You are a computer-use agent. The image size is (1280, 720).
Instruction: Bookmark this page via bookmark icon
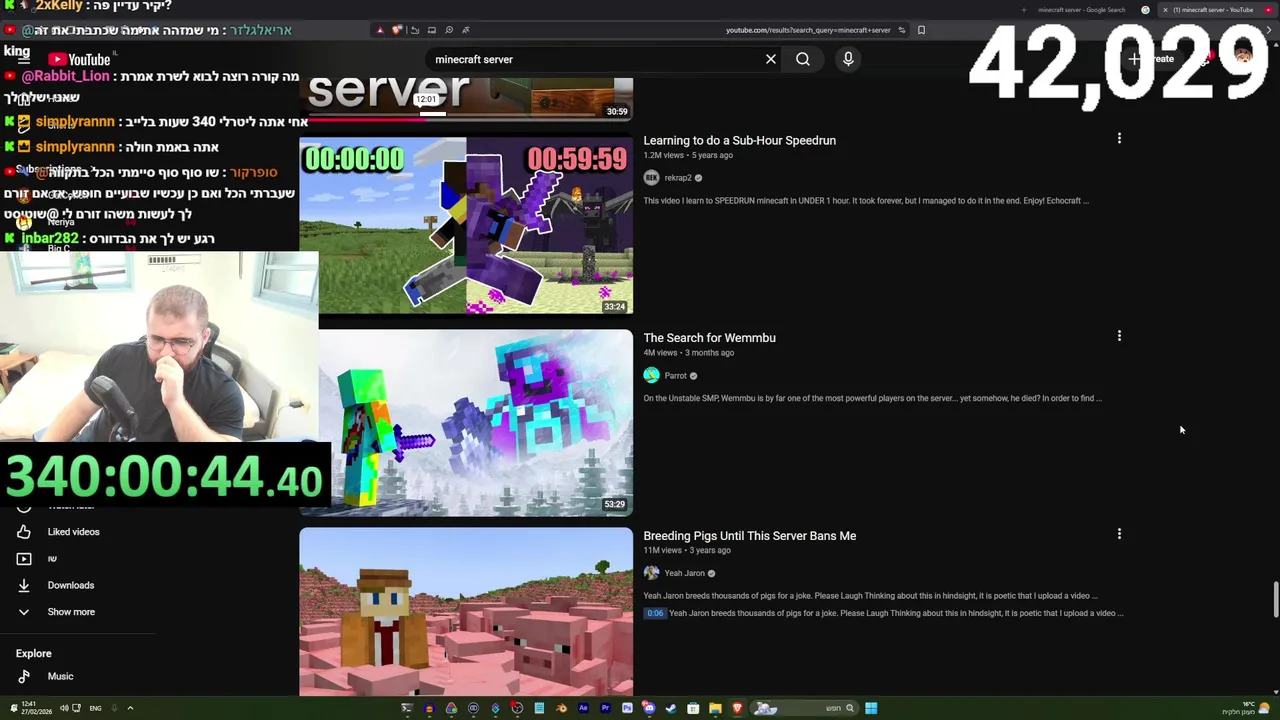coord(921,30)
